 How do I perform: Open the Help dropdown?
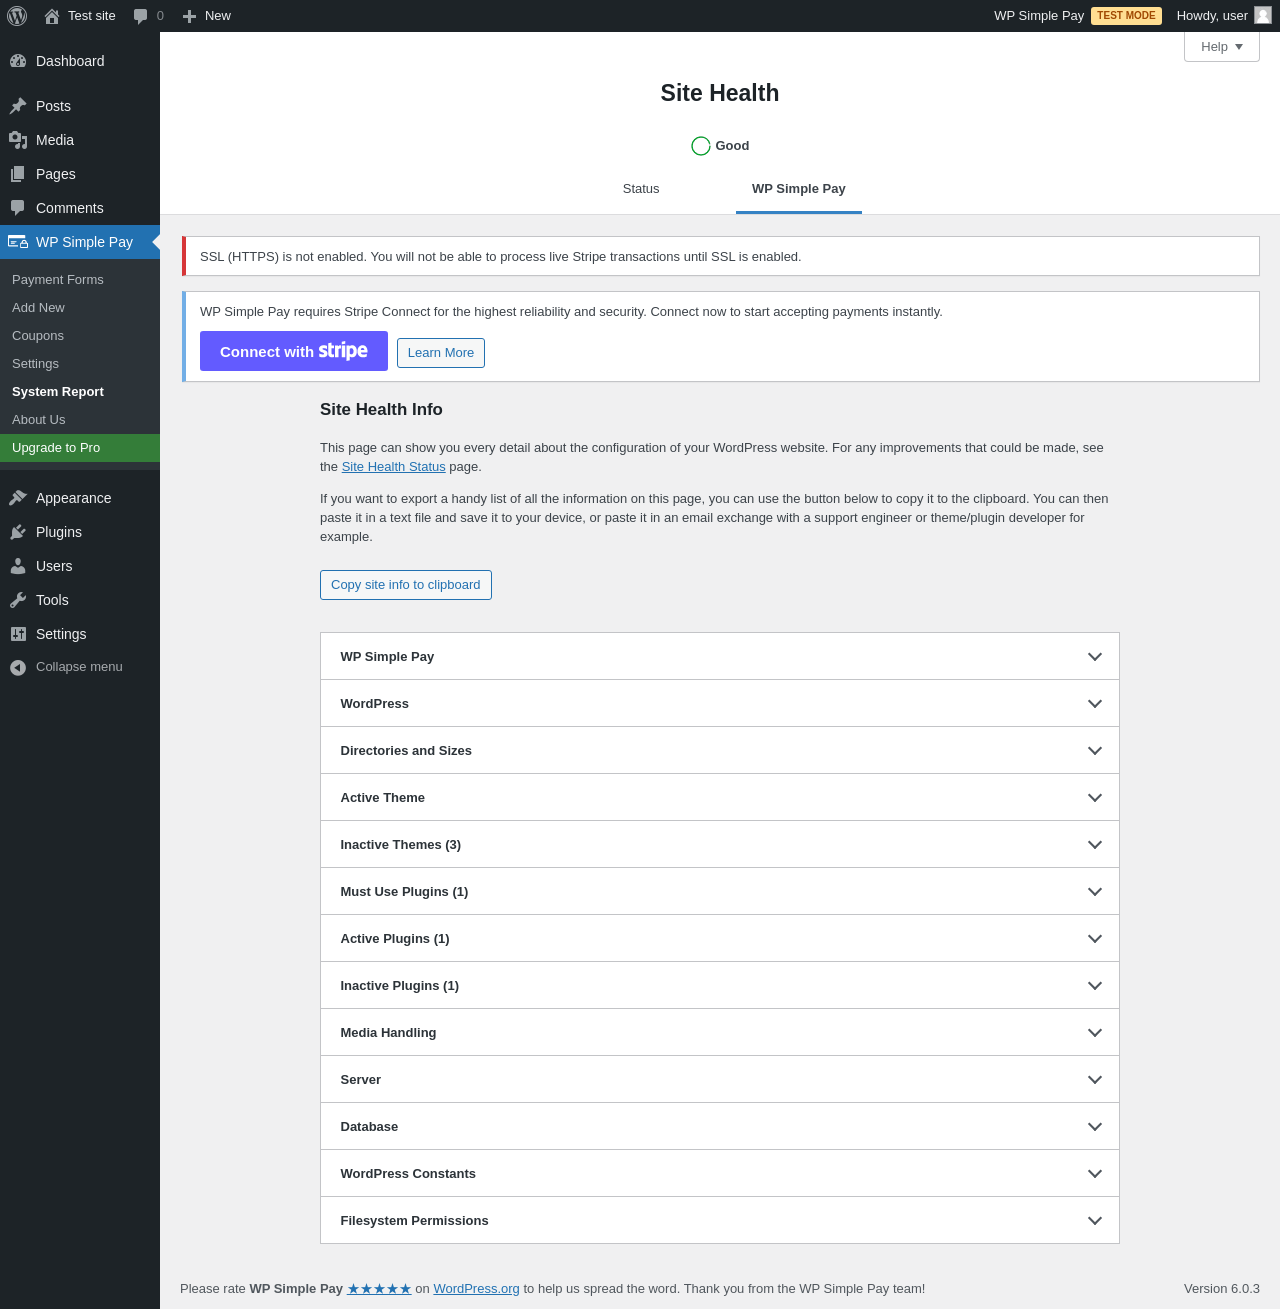pos(1221,47)
